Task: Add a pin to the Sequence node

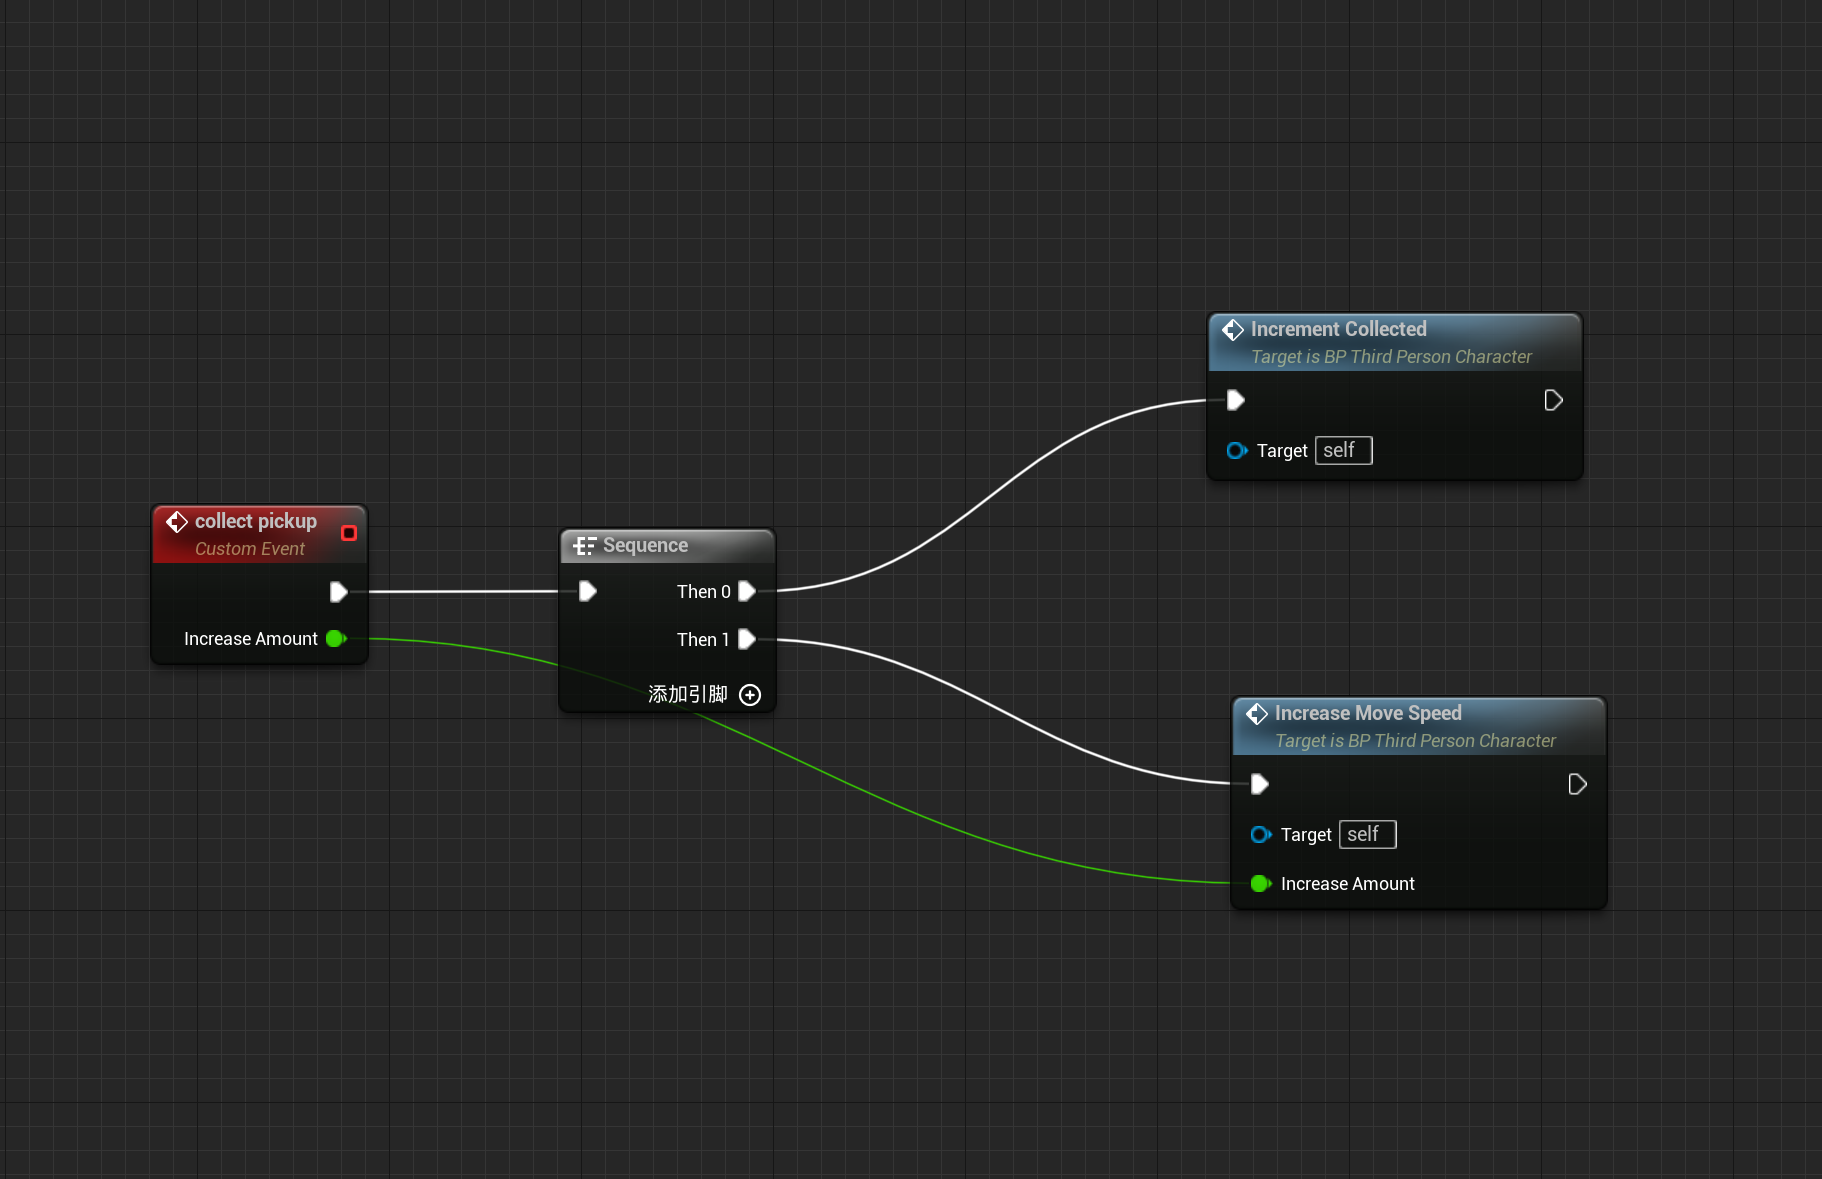Action: click(x=750, y=695)
